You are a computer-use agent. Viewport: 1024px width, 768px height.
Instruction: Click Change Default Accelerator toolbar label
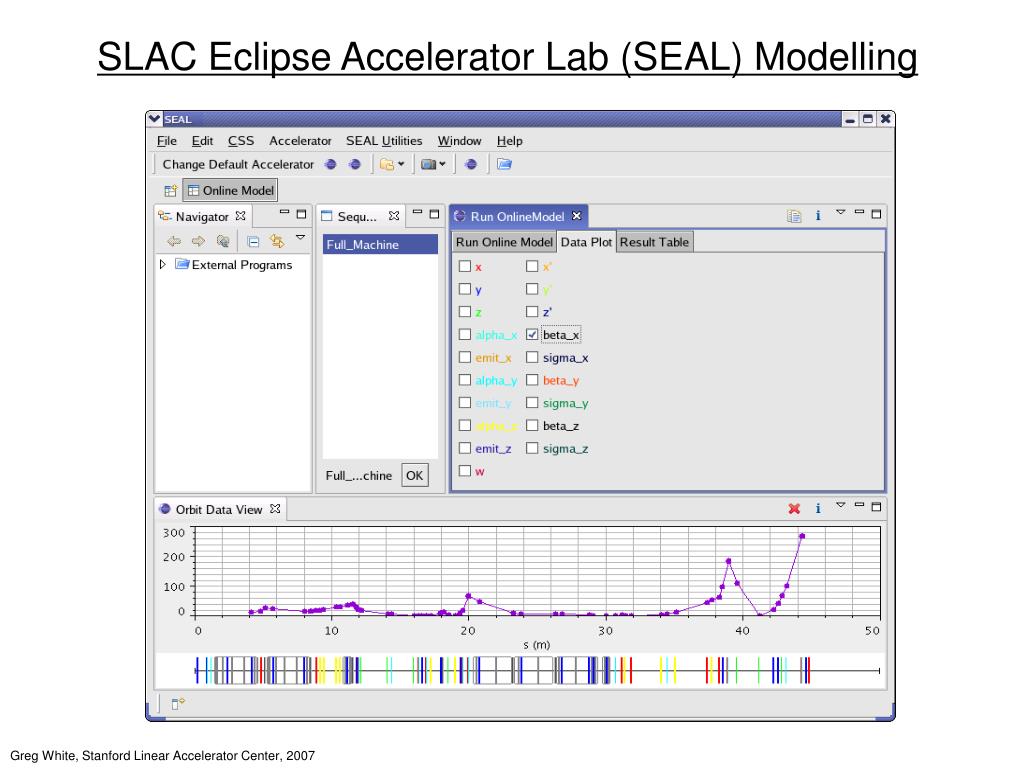pos(238,165)
